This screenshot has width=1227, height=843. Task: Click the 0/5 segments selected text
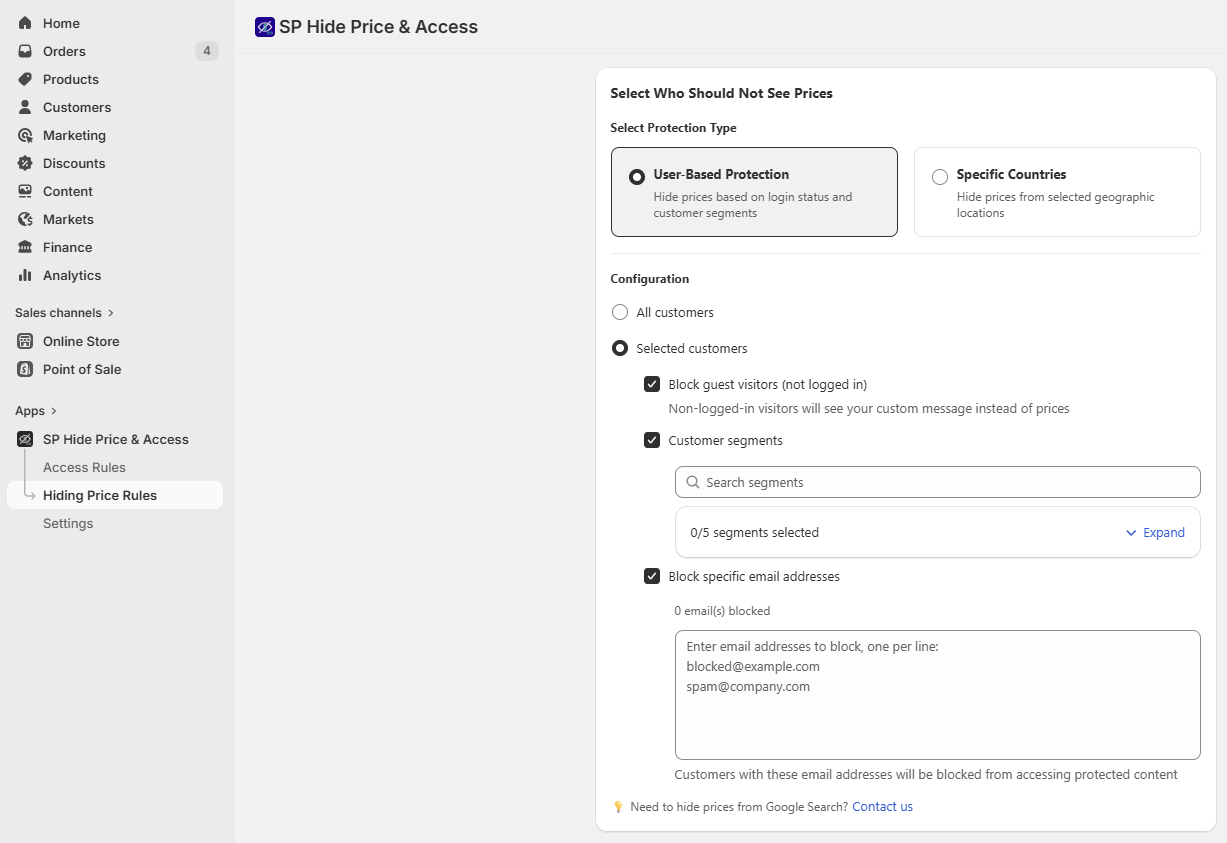(x=755, y=533)
